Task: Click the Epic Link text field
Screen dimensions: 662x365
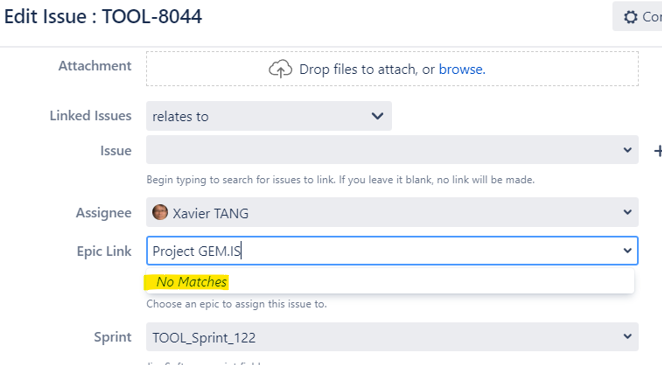Action: point(392,251)
